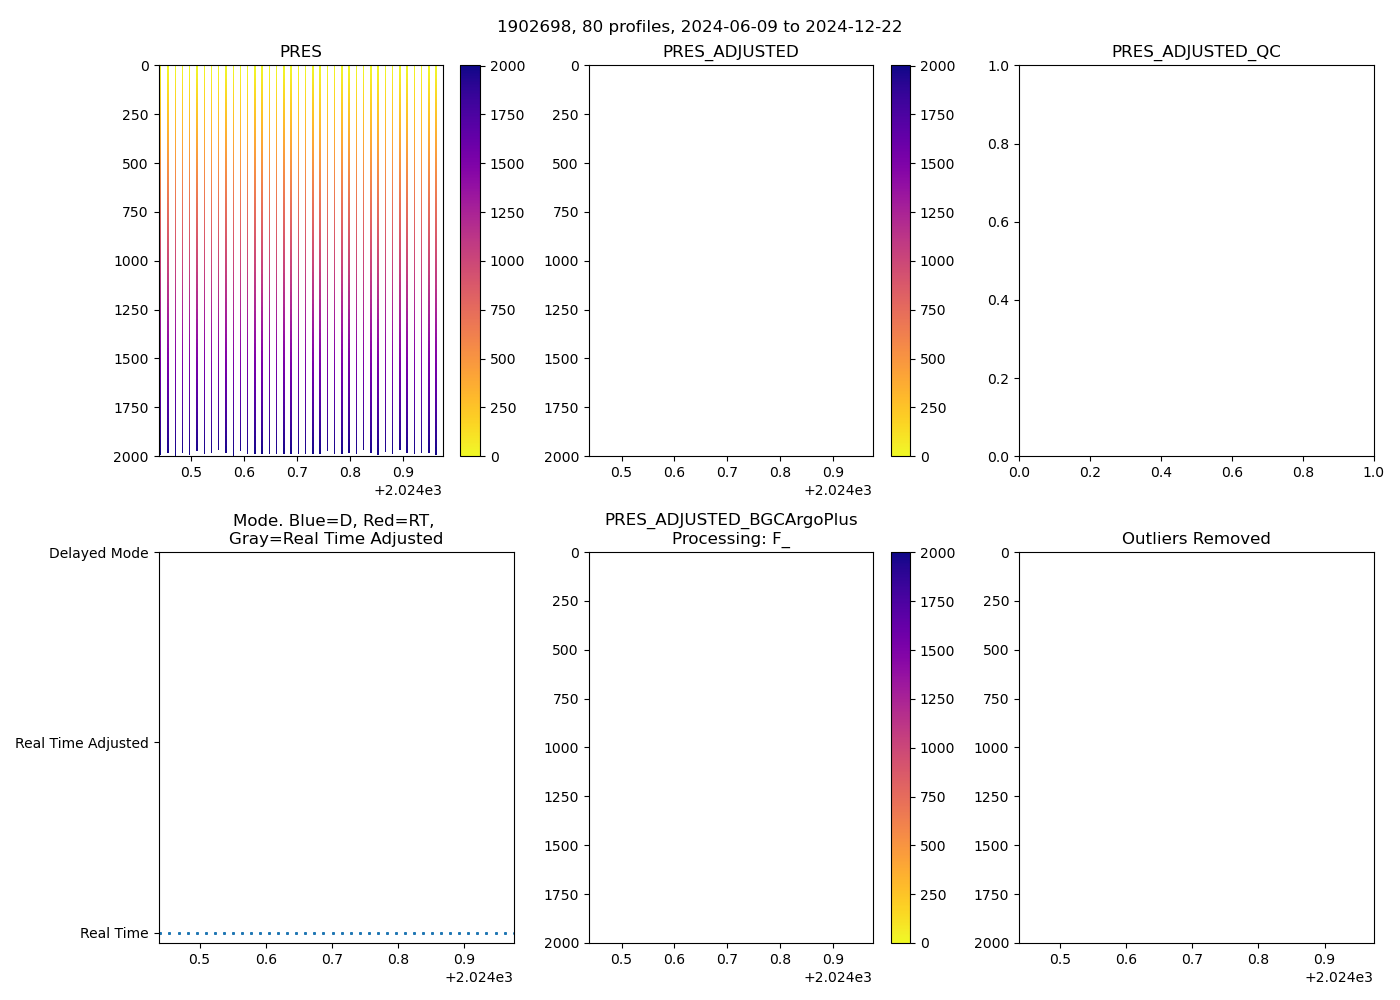Click the Real Time Adjusted y-axis label
Image resolution: width=1400 pixels, height=1000 pixels.
click(x=82, y=743)
